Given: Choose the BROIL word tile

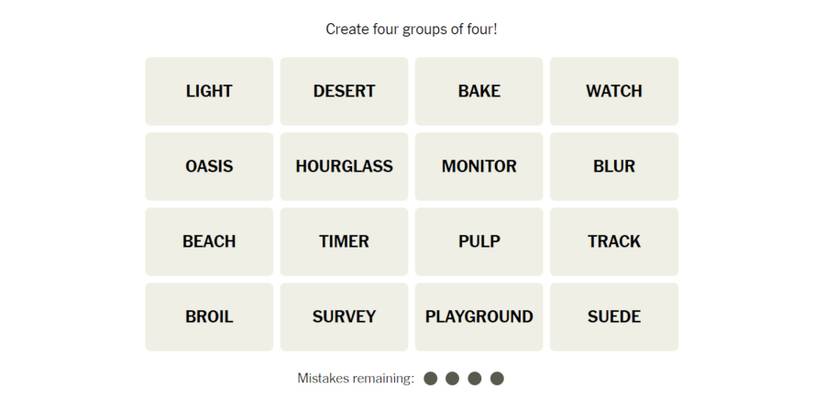Looking at the screenshot, I should click(x=209, y=316).
